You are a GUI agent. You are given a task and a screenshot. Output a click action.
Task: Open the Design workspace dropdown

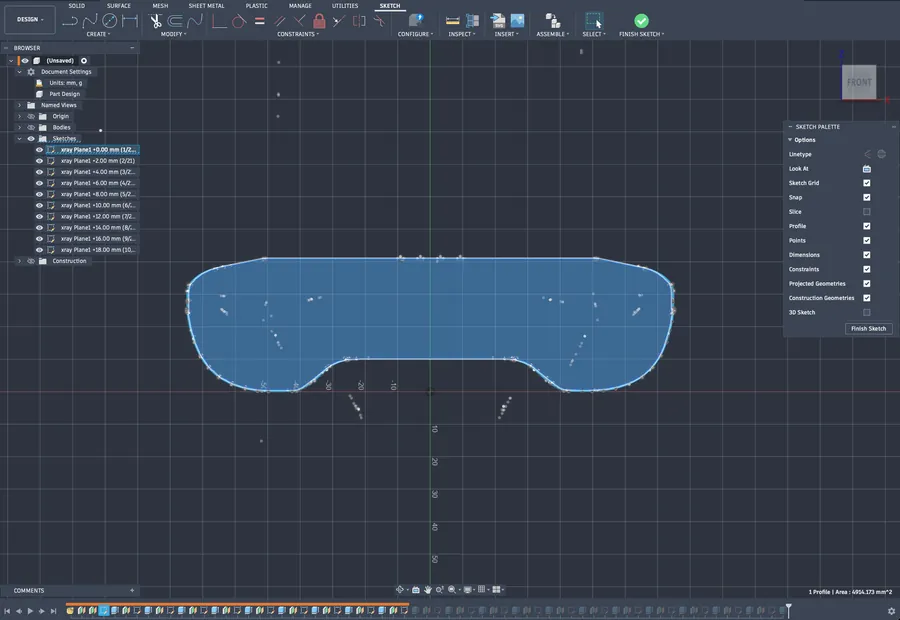click(x=30, y=20)
